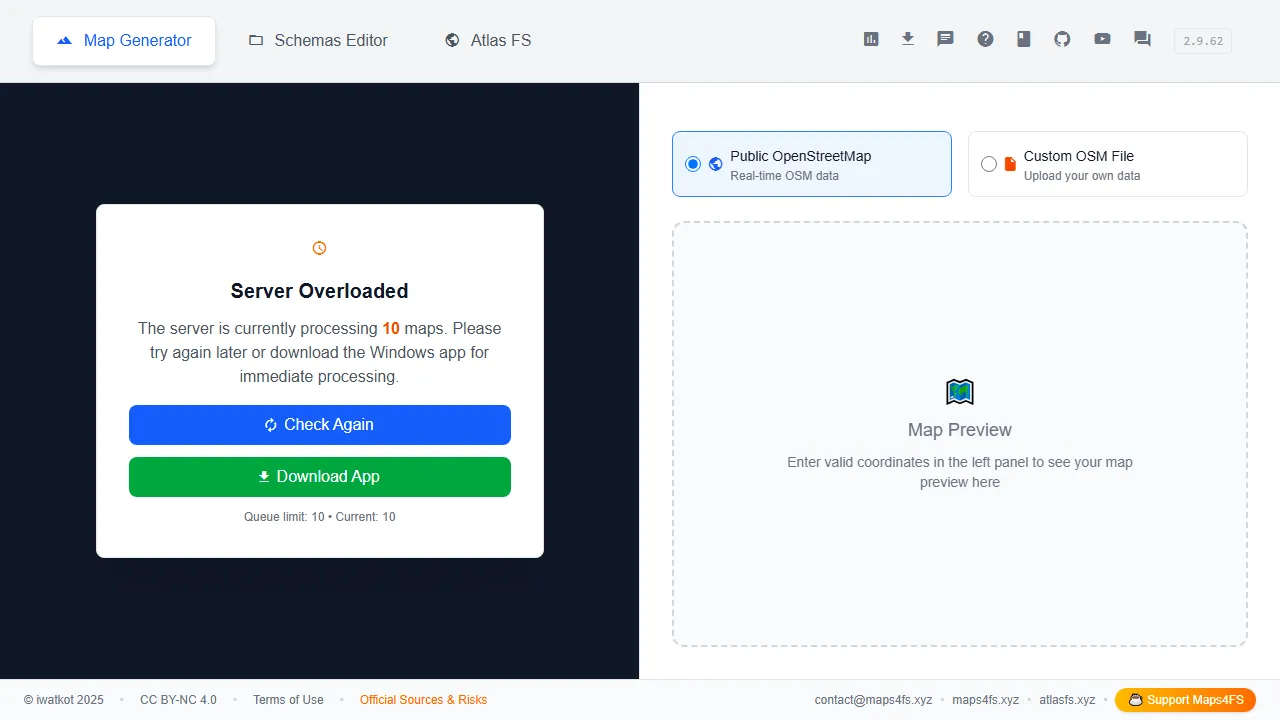Select the Public OpenStreetMap radio option

pyautogui.click(x=693, y=164)
